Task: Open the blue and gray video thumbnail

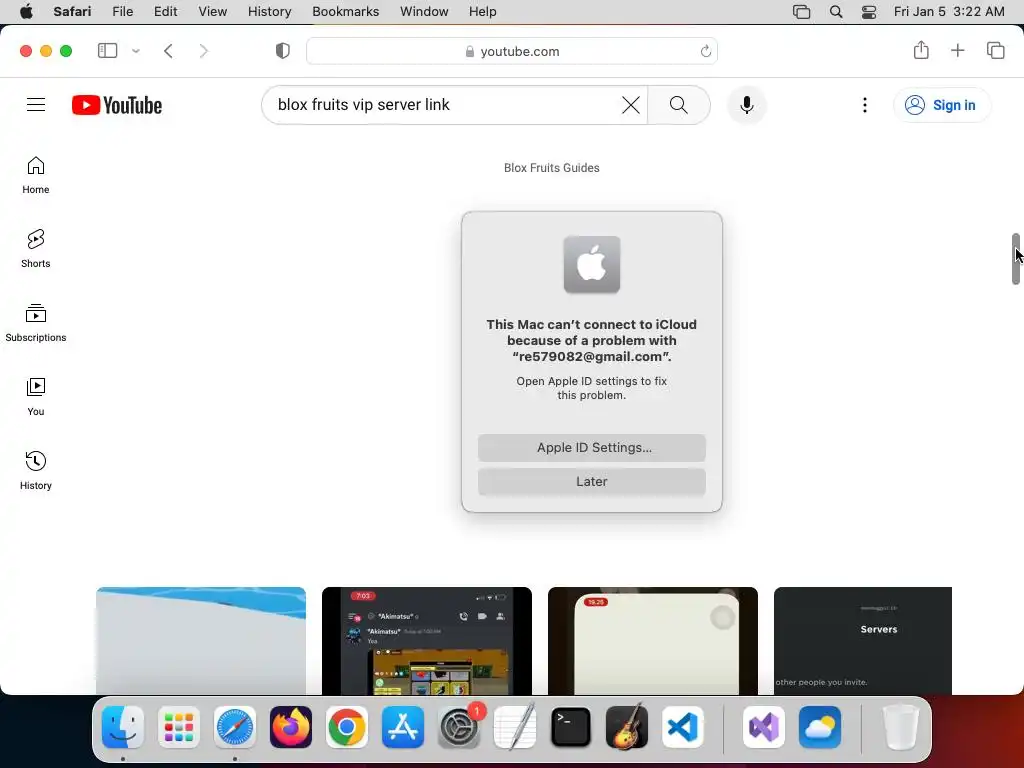Action: click(x=200, y=641)
